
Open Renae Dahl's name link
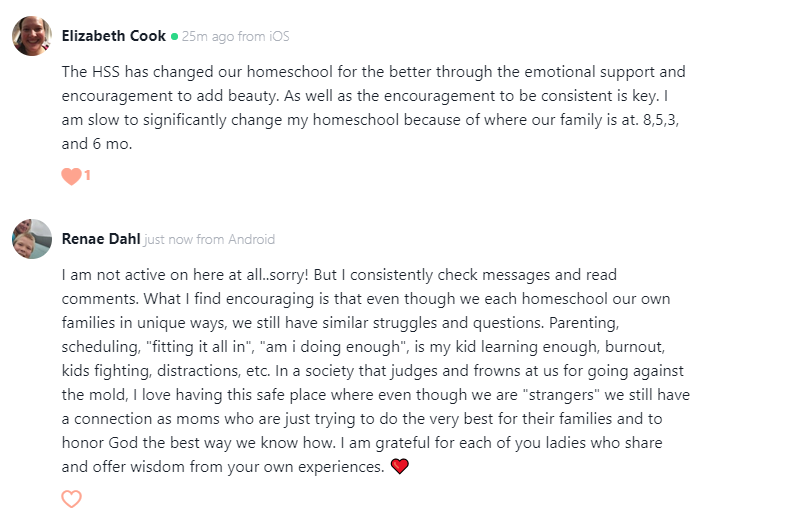coord(101,239)
